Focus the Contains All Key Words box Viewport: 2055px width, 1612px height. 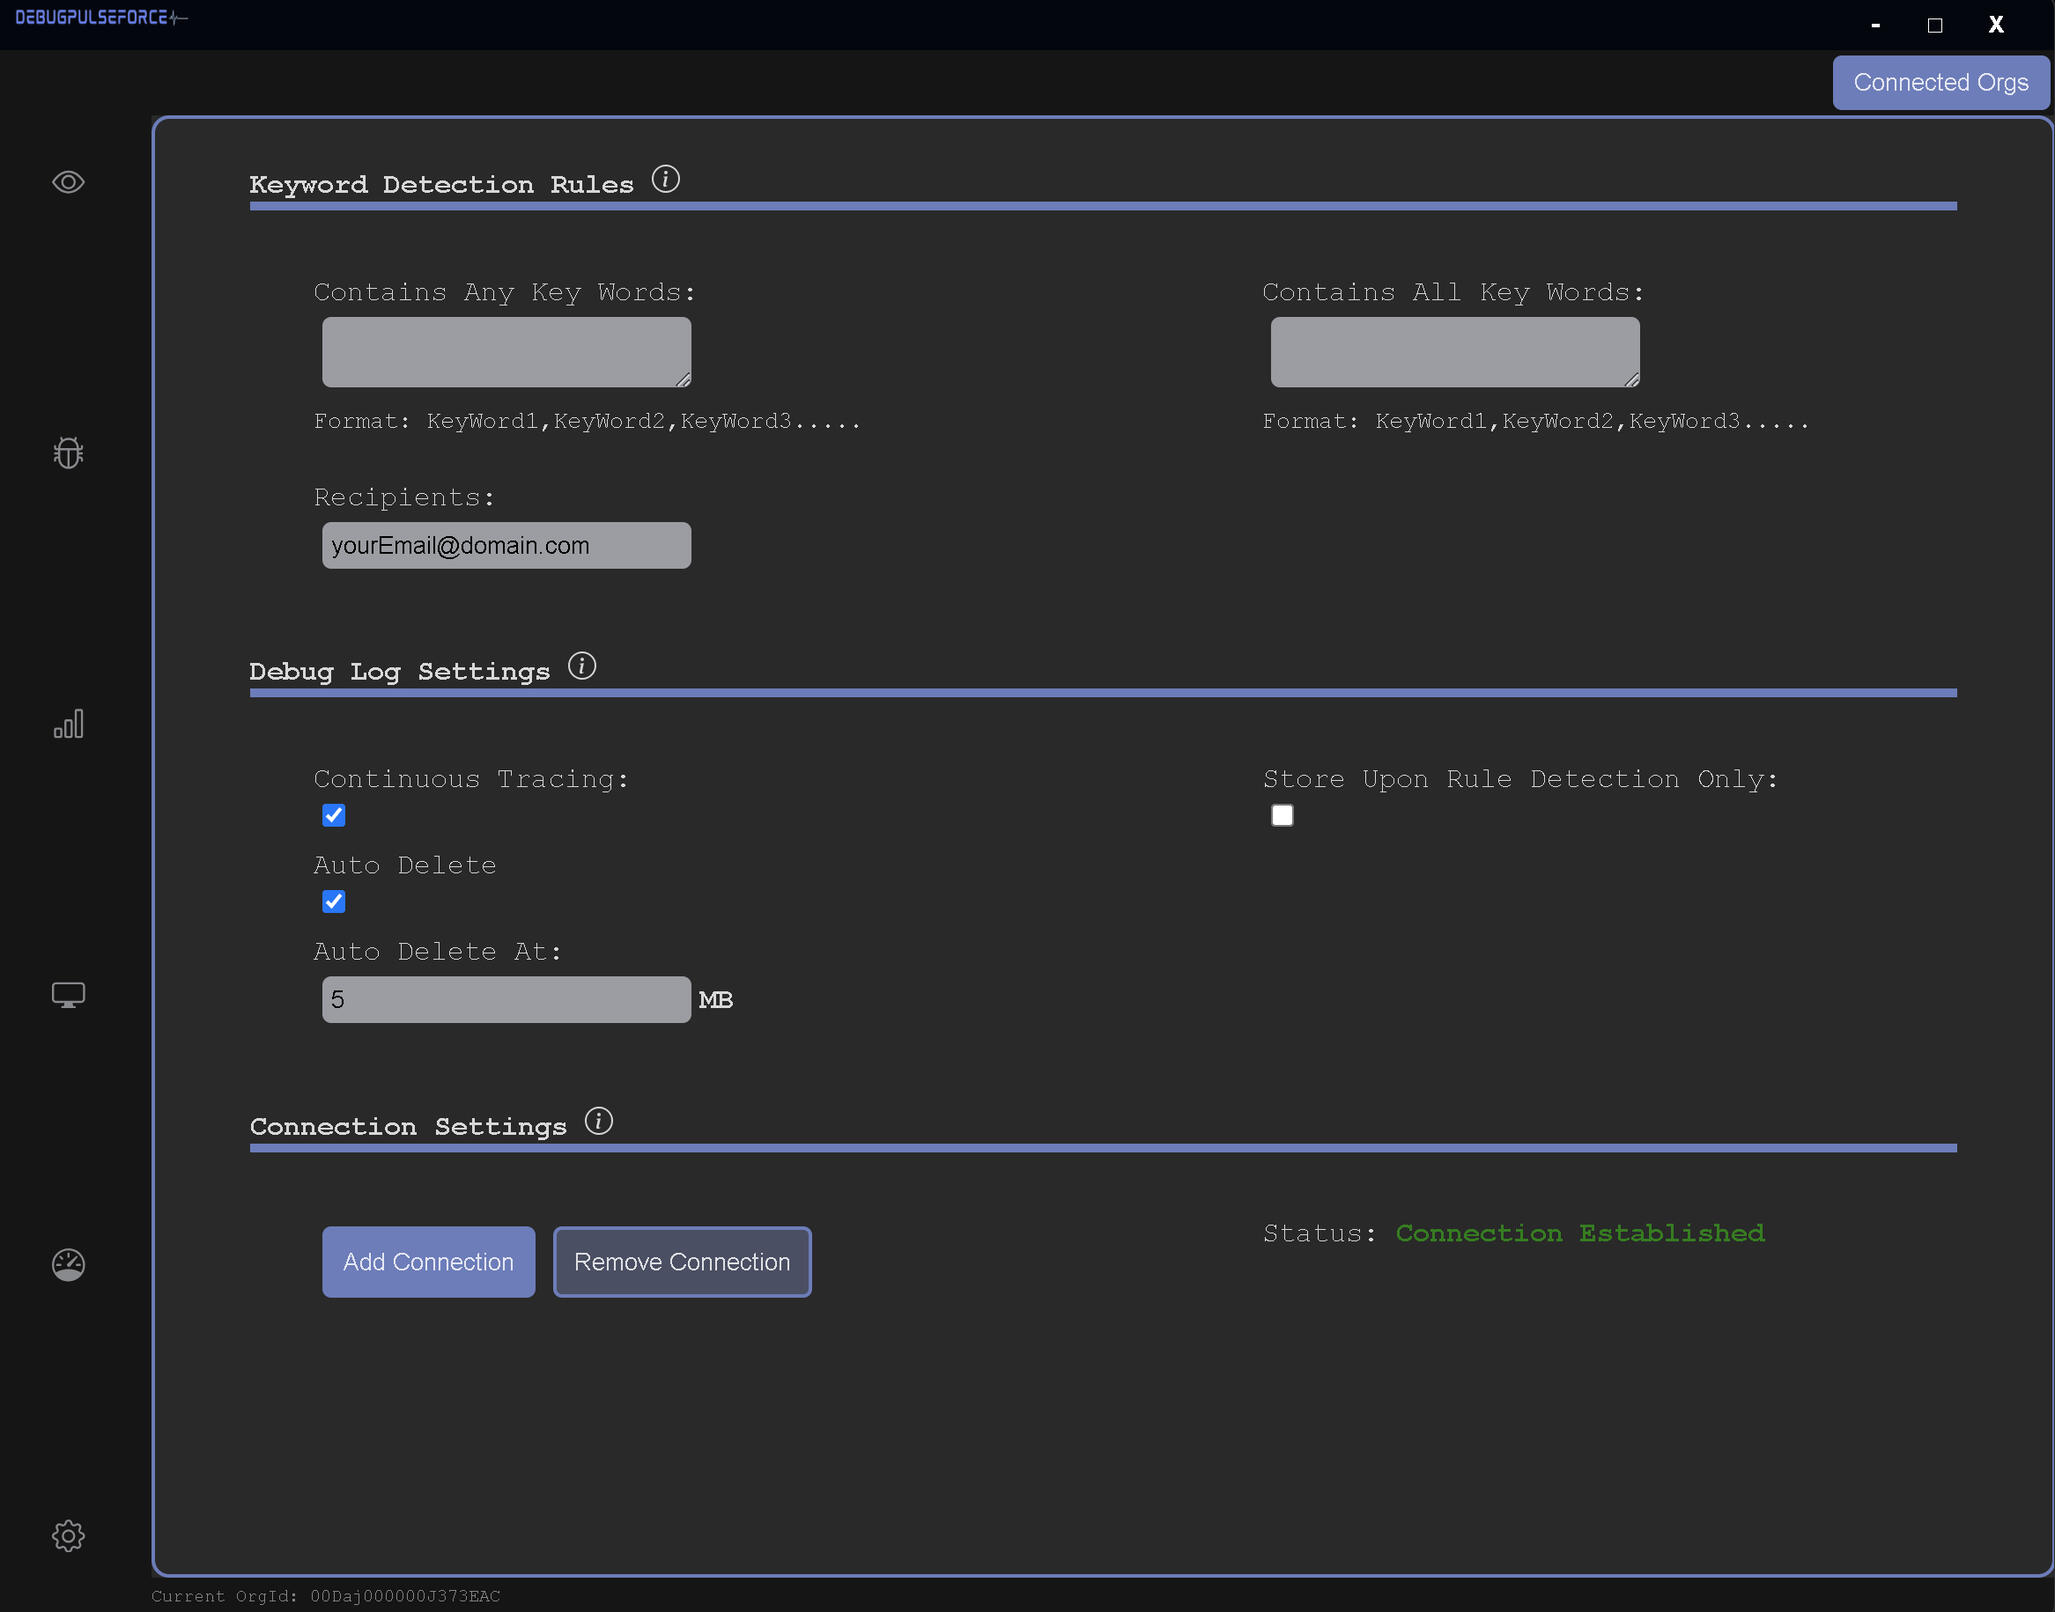[x=1454, y=352]
